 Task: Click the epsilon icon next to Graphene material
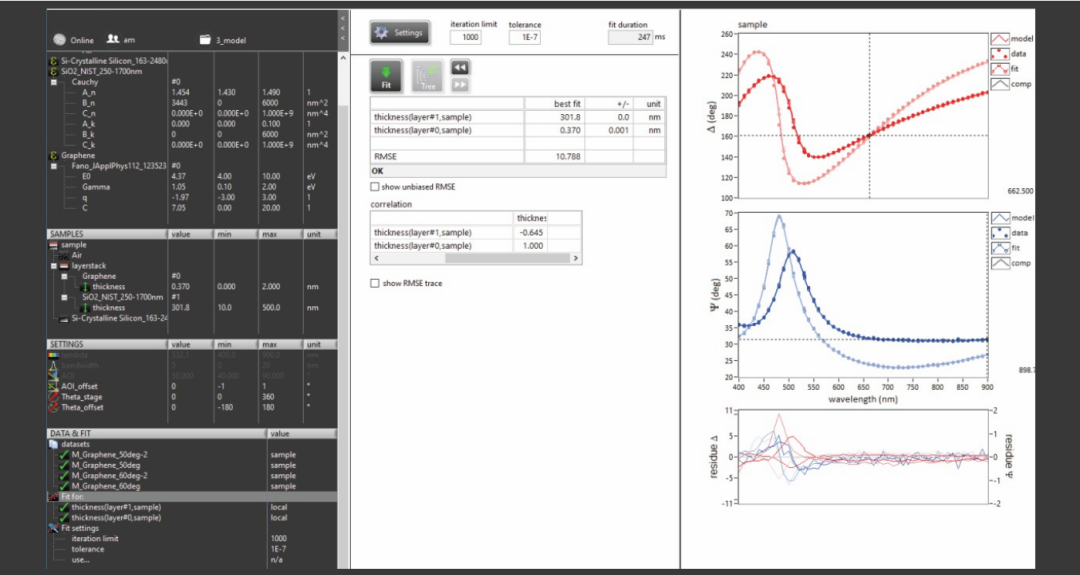pyautogui.click(x=54, y=156)
